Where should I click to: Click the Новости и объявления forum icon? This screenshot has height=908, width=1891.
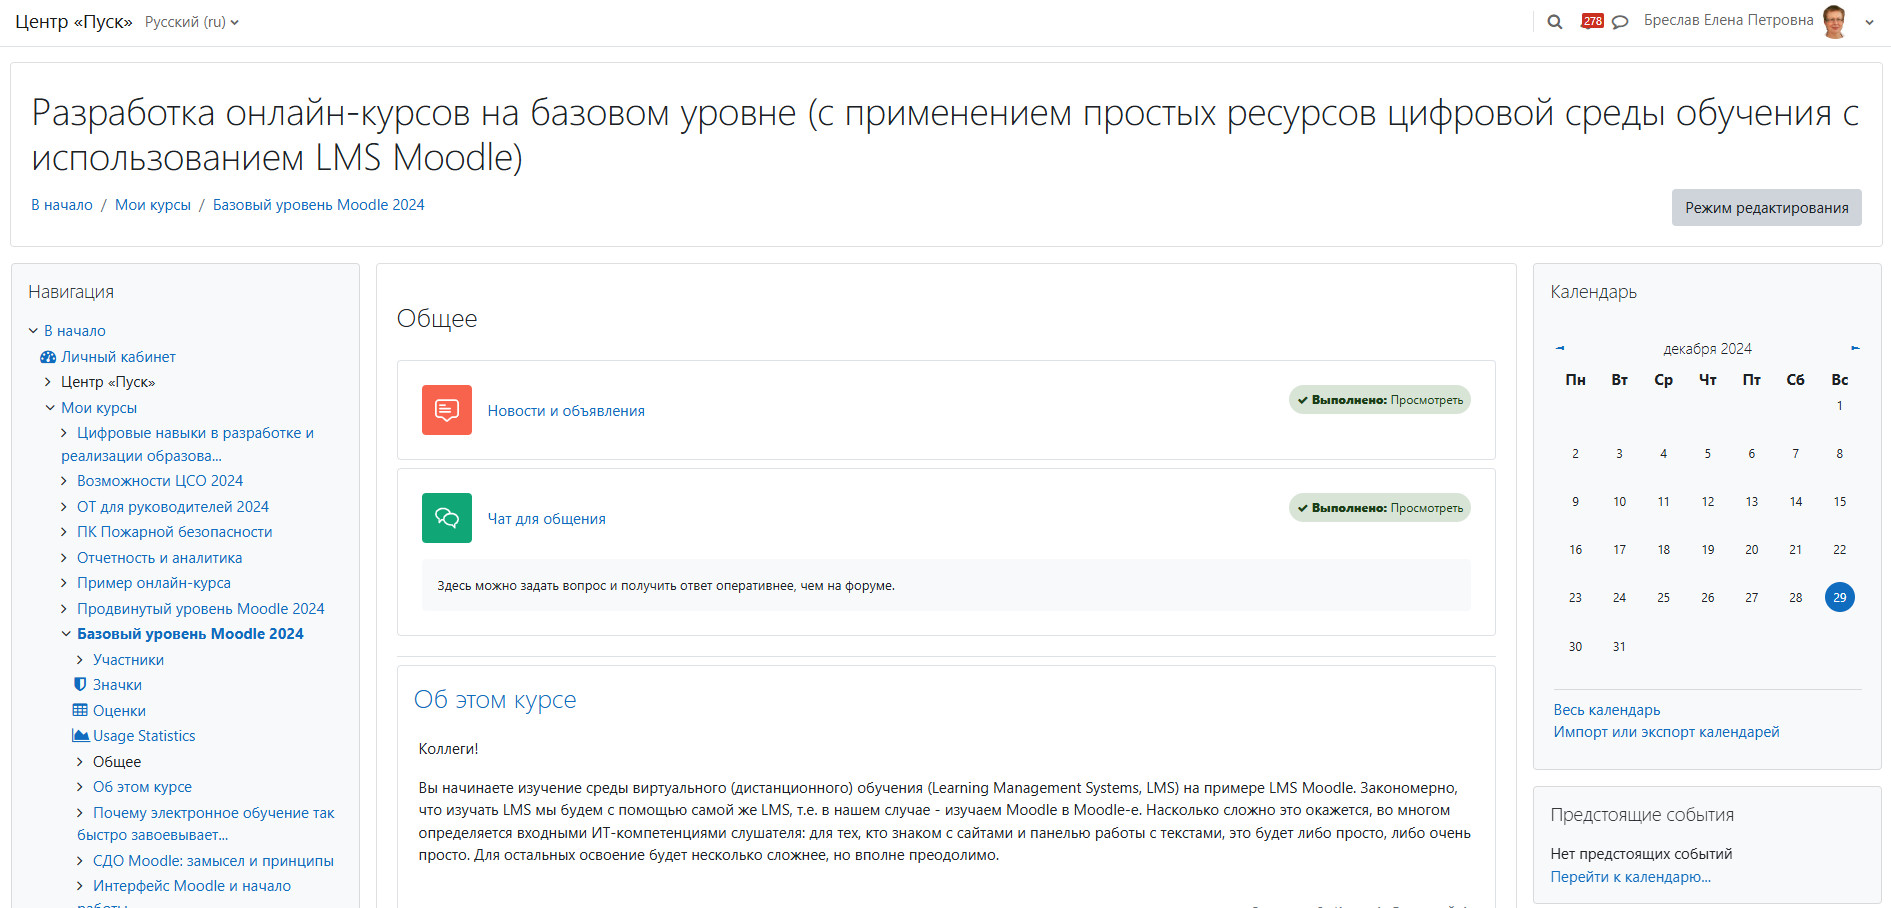tap(447, 410)
